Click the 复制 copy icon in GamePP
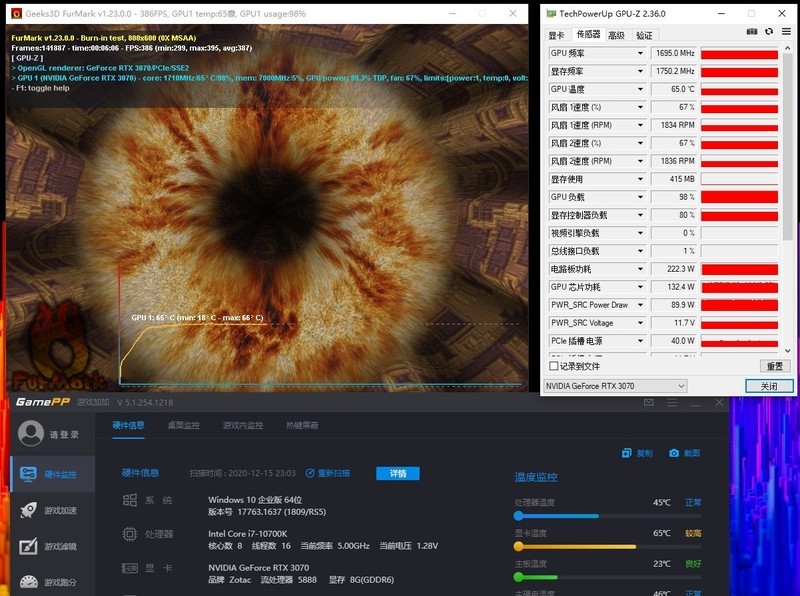800x596 pixels. [x=626, y=453]
